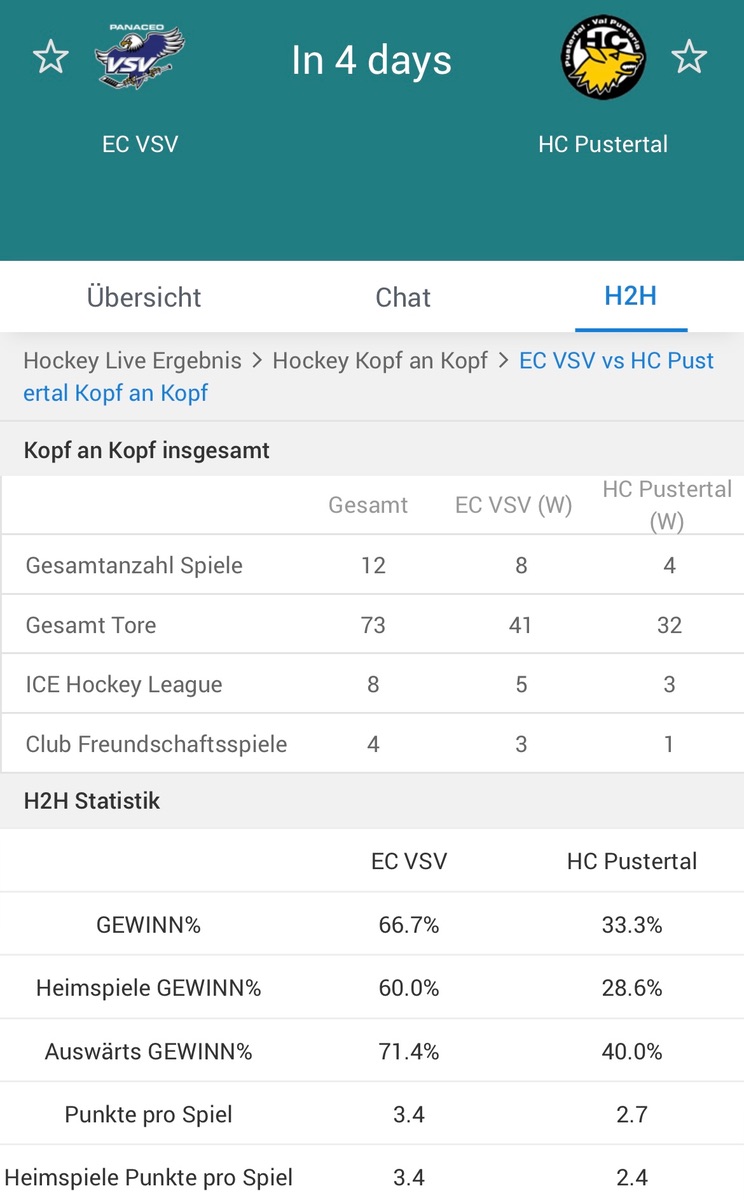The width and height of the screenshot is (744, 1200).
Task: Click the HC Pustertal team name in header
Action: pyautogui.click(x=603, y=144)
